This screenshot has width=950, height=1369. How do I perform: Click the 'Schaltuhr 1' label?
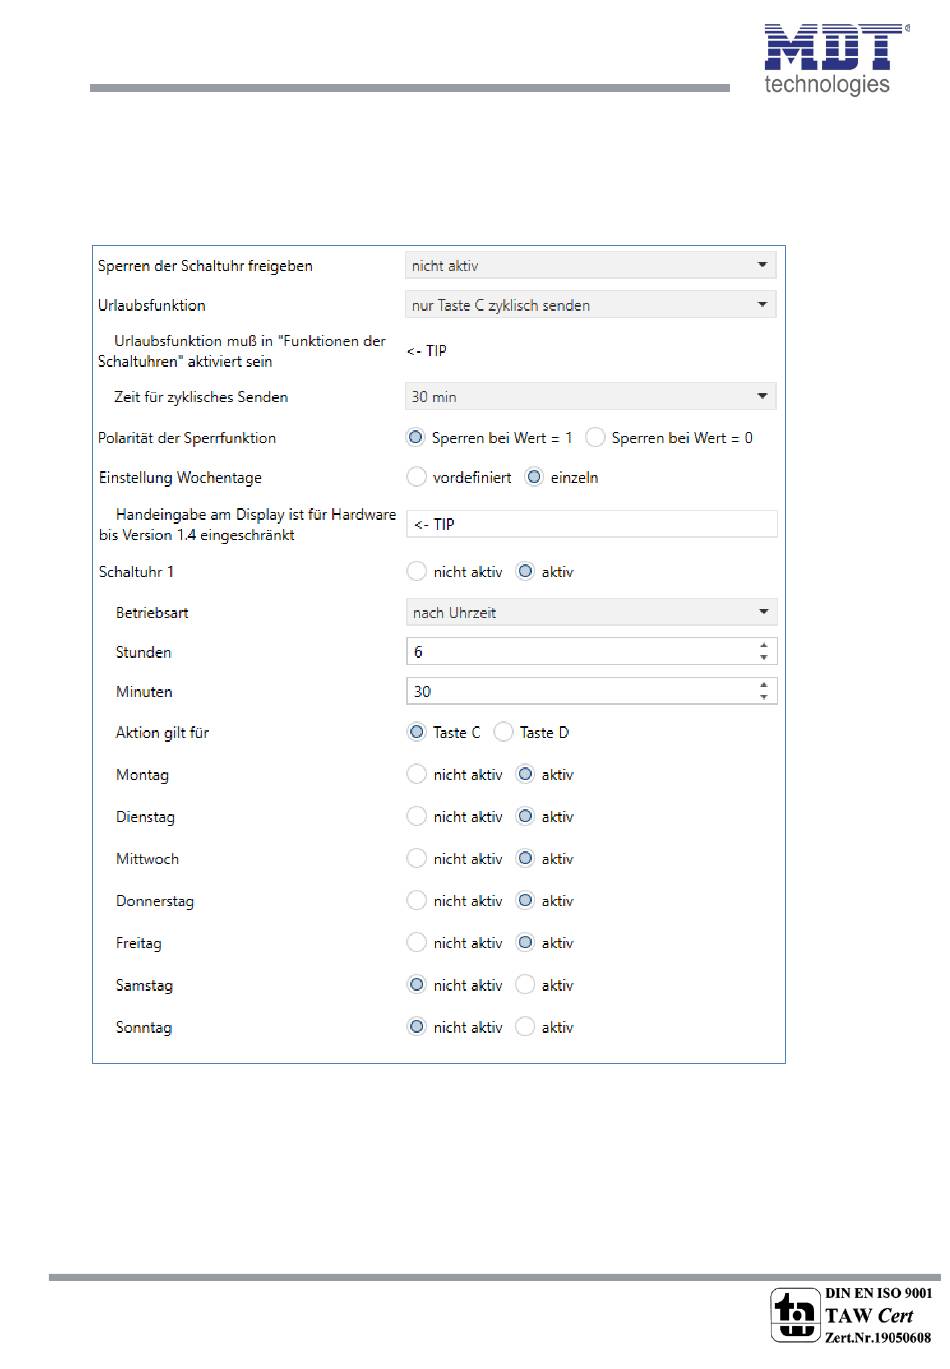tap(136, 572)
